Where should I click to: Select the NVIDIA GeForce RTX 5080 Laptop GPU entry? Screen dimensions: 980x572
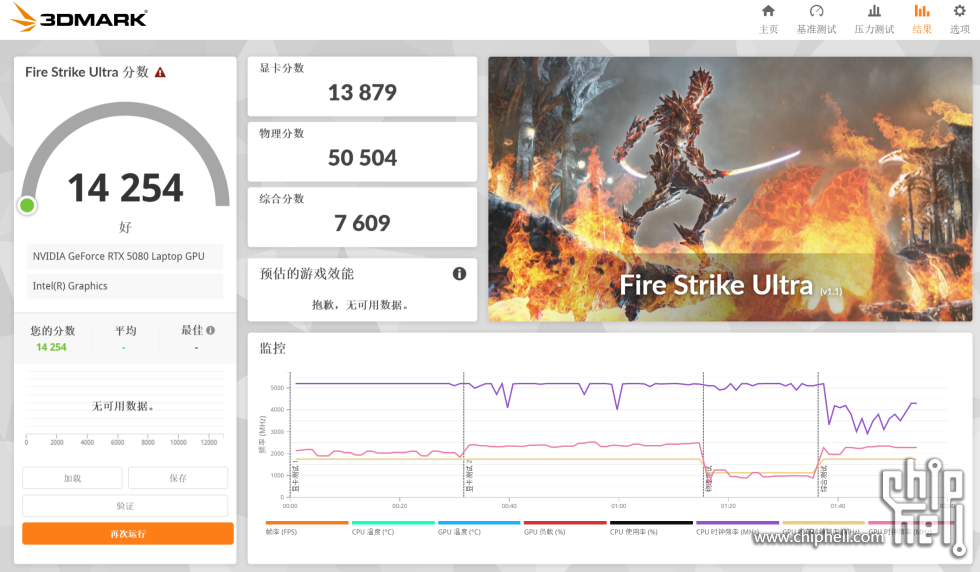[125, 256]
